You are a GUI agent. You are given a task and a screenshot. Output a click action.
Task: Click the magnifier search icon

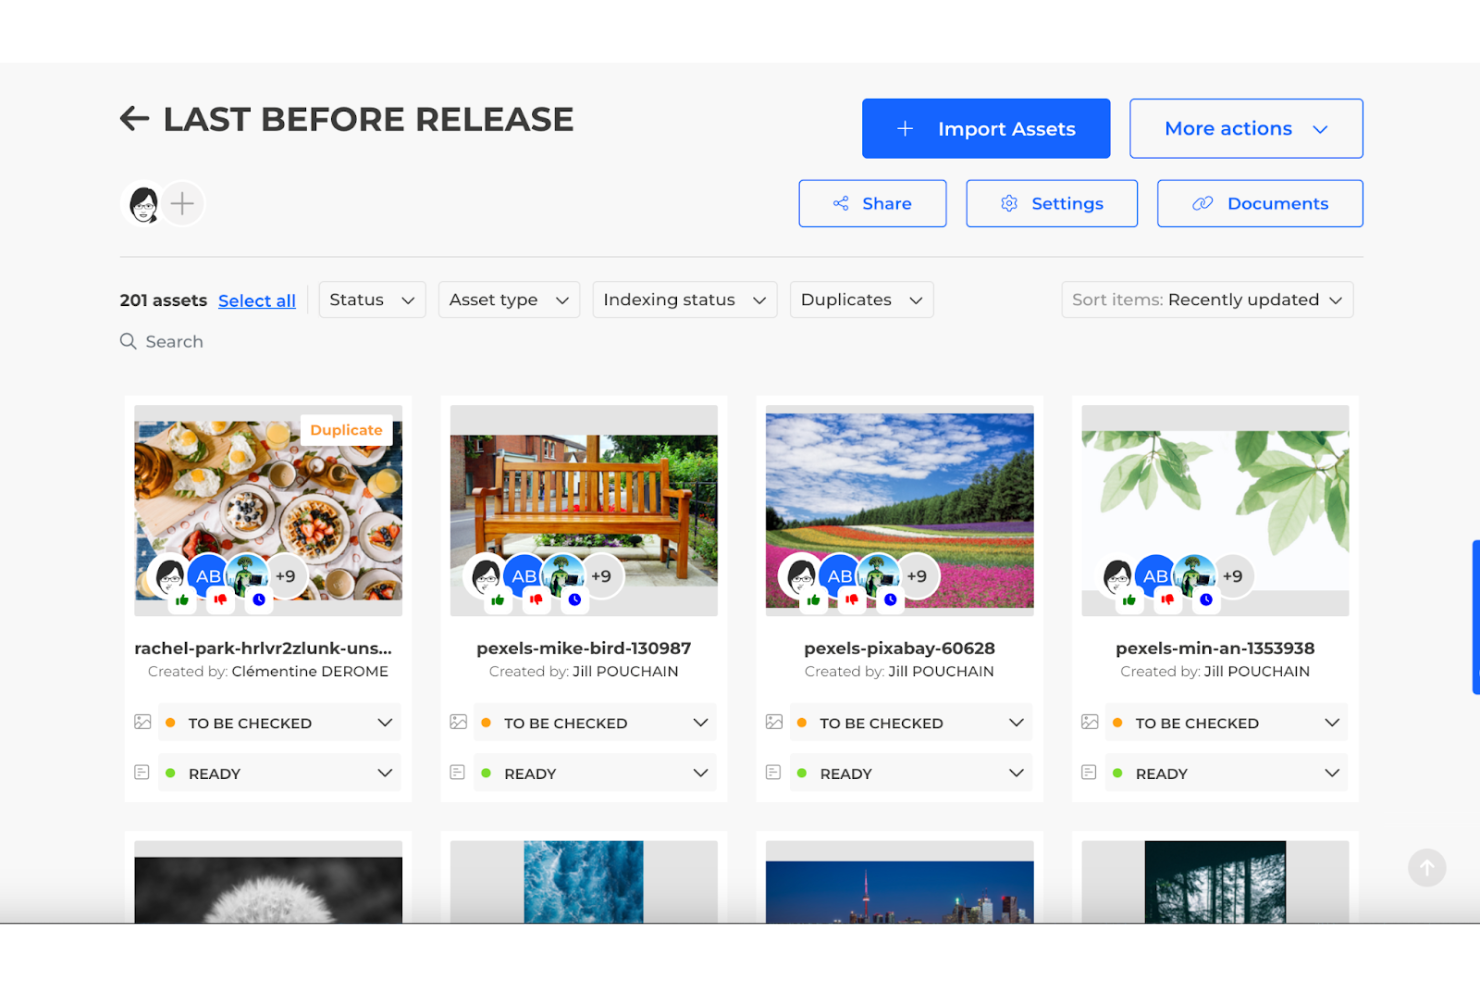[128, 342]
